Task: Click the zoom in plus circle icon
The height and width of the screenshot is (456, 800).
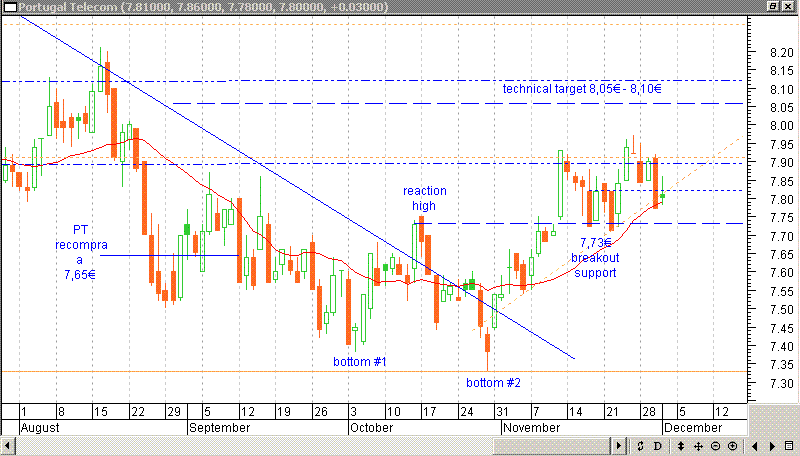Action: (732, 446)
